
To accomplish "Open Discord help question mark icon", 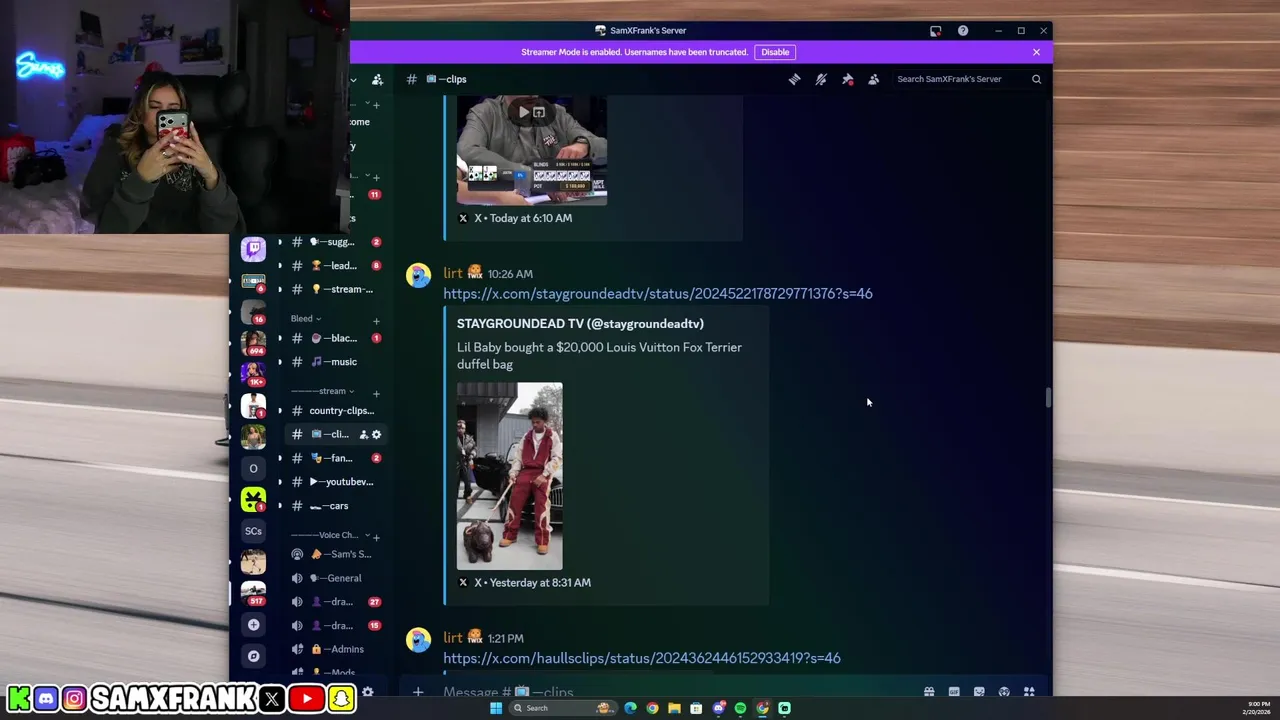I will coord(962,31).
